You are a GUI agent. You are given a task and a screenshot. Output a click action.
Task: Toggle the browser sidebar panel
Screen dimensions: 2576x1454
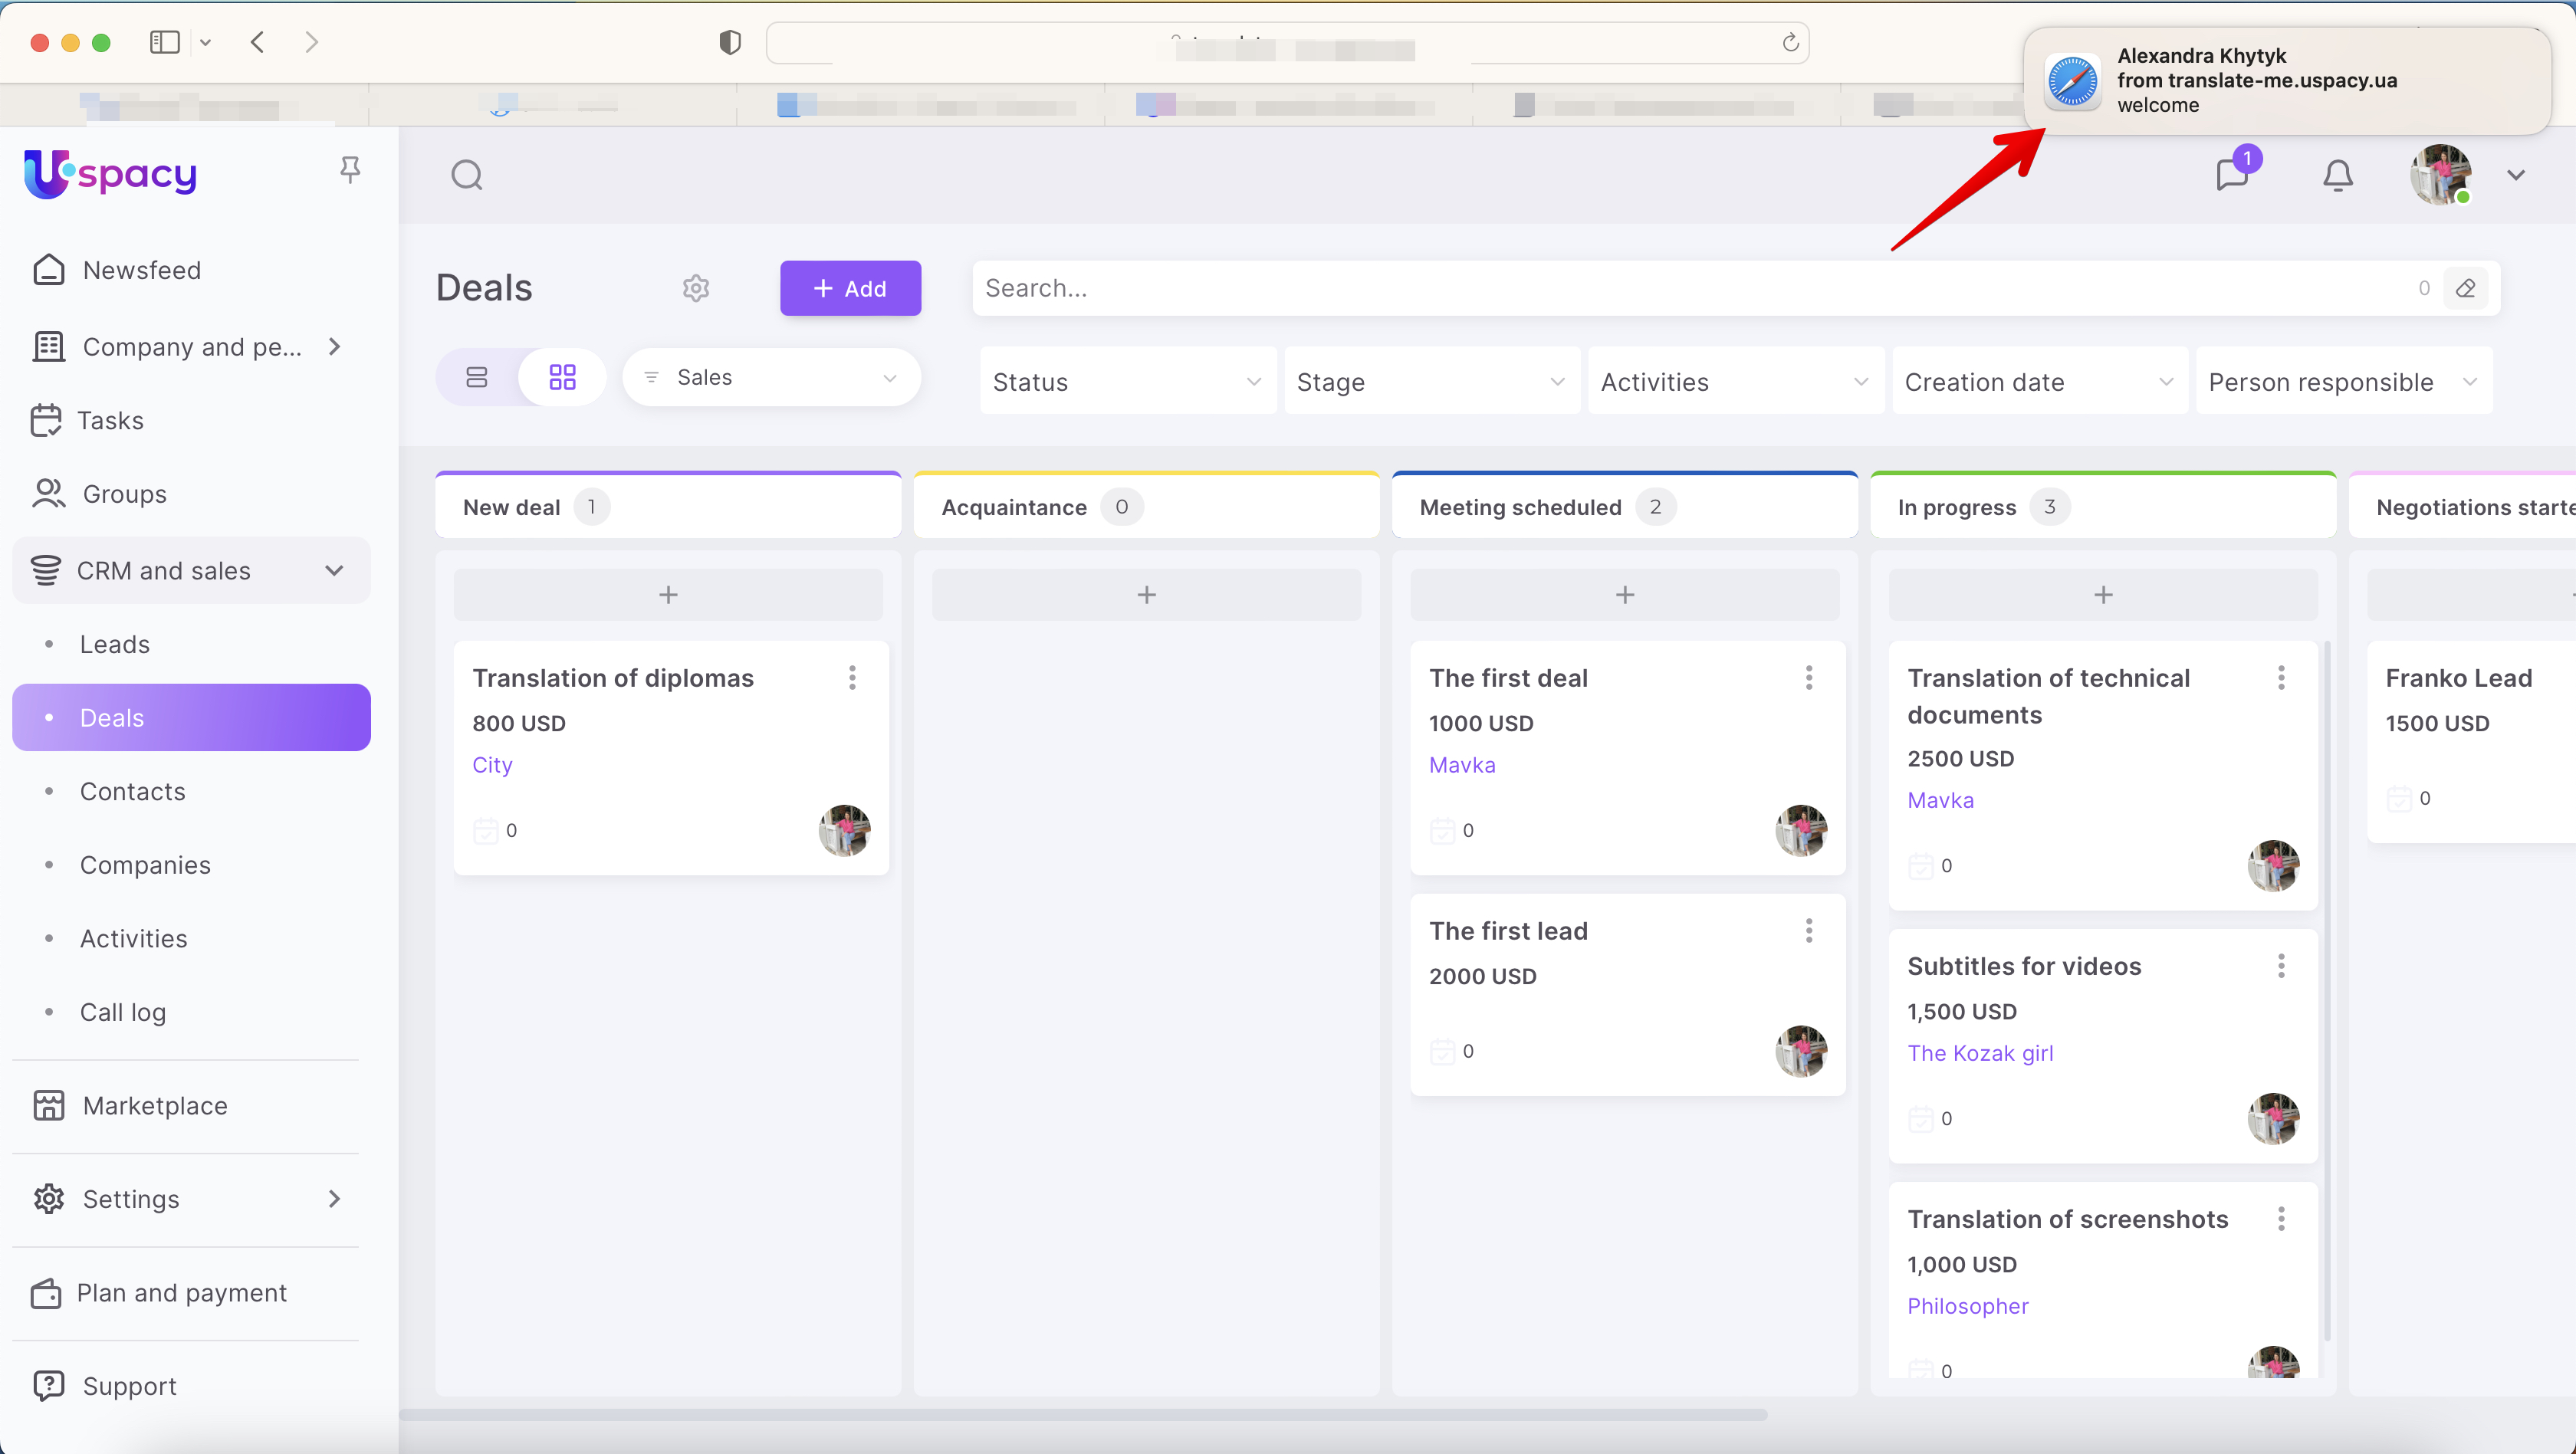coord(165,42)
